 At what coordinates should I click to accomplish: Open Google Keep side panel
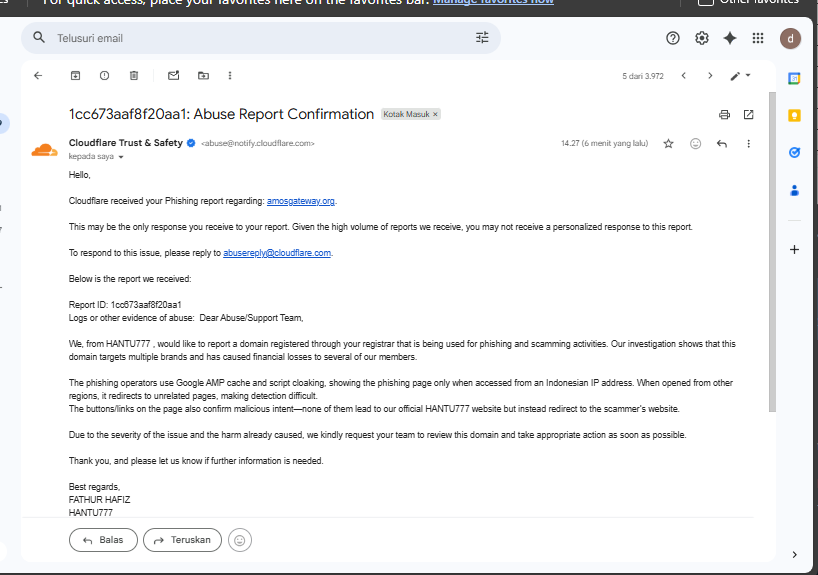click(794, 115)
